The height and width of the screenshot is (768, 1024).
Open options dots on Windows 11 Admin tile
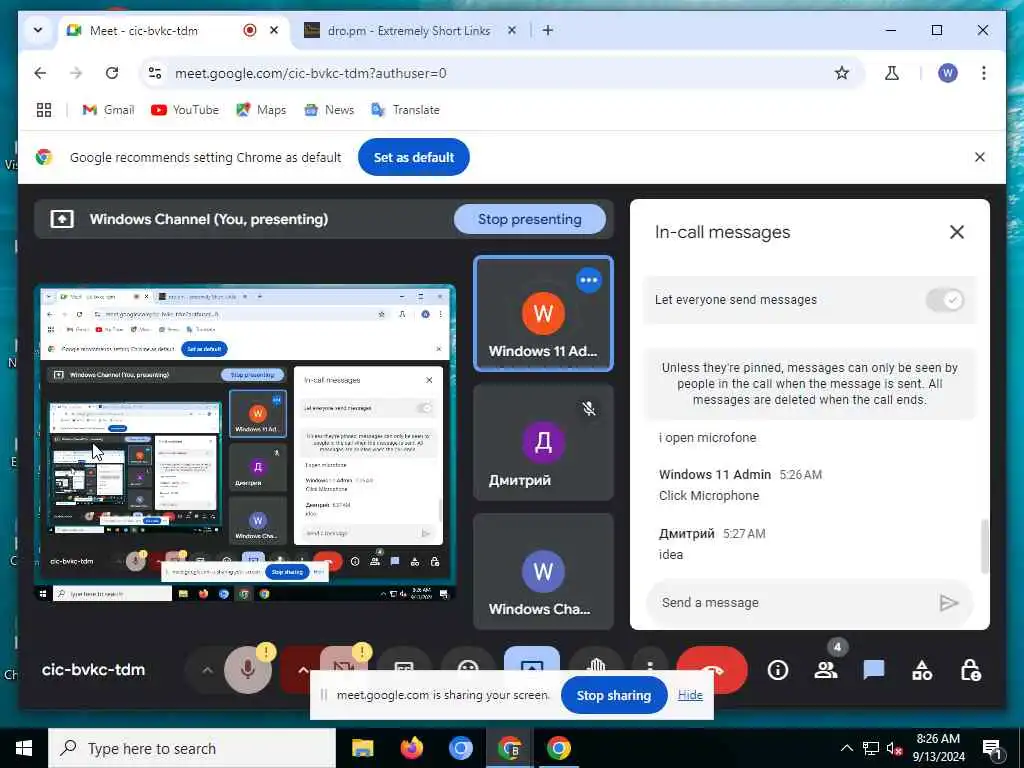coord(588,280)
